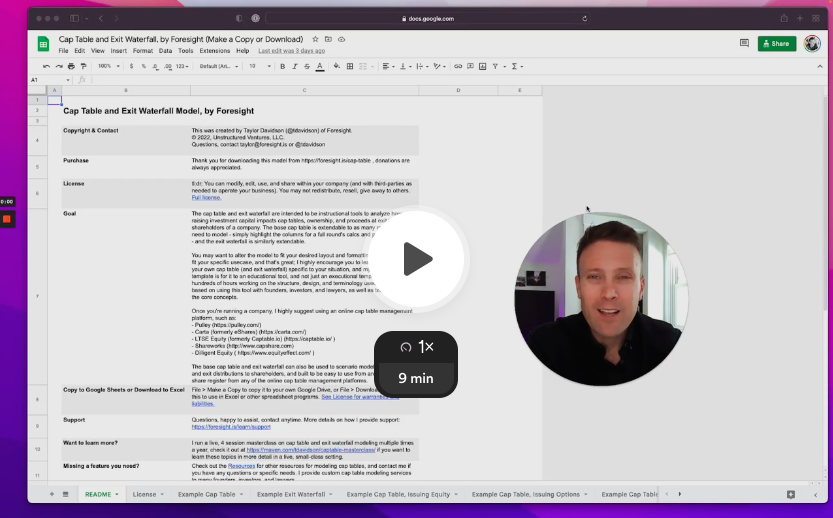Collapse the toolbar with the top-right chevron

point(820,66)
